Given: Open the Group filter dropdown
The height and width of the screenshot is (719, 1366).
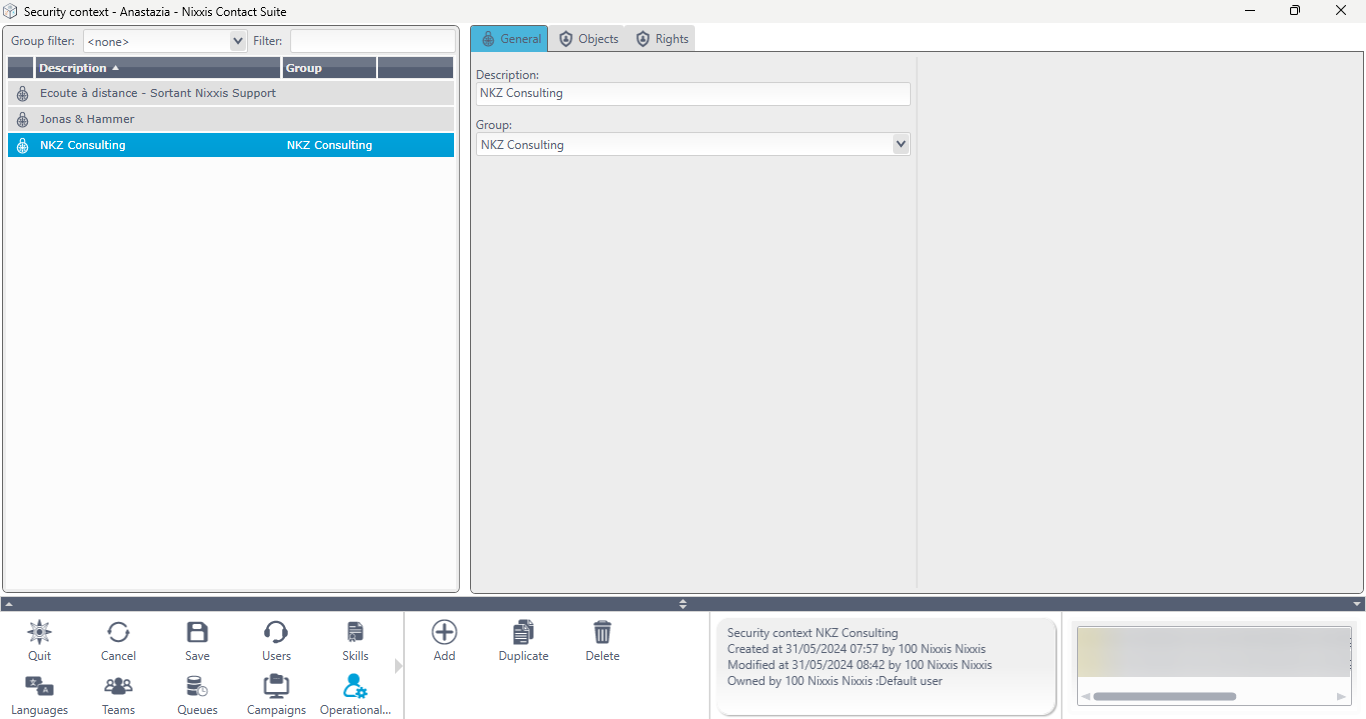Looking at the screenshot, I should (238, 41).
